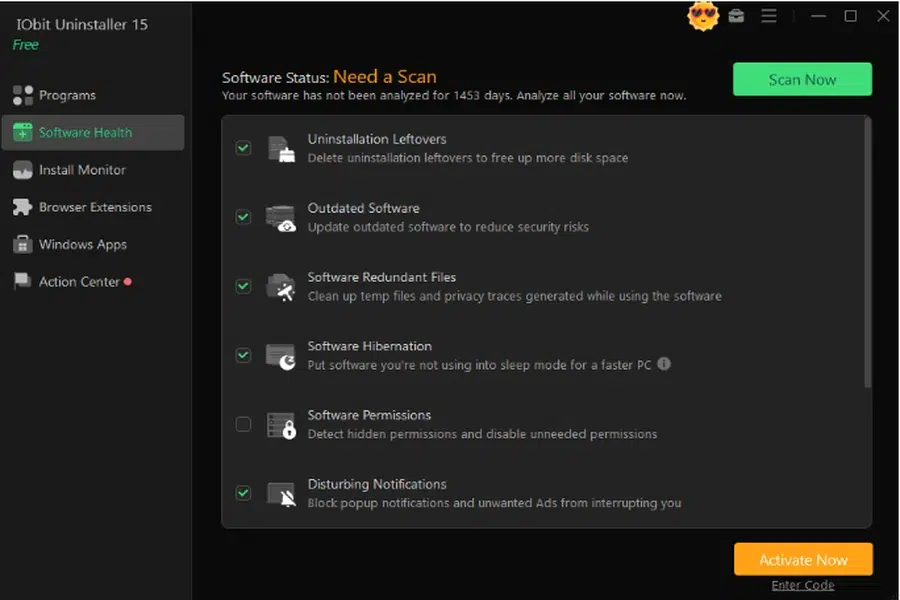The width and height of the screenshot is (900, 600).
Task: Click the Programs grid icon in sidebar
Action: (x=23, y=95)
